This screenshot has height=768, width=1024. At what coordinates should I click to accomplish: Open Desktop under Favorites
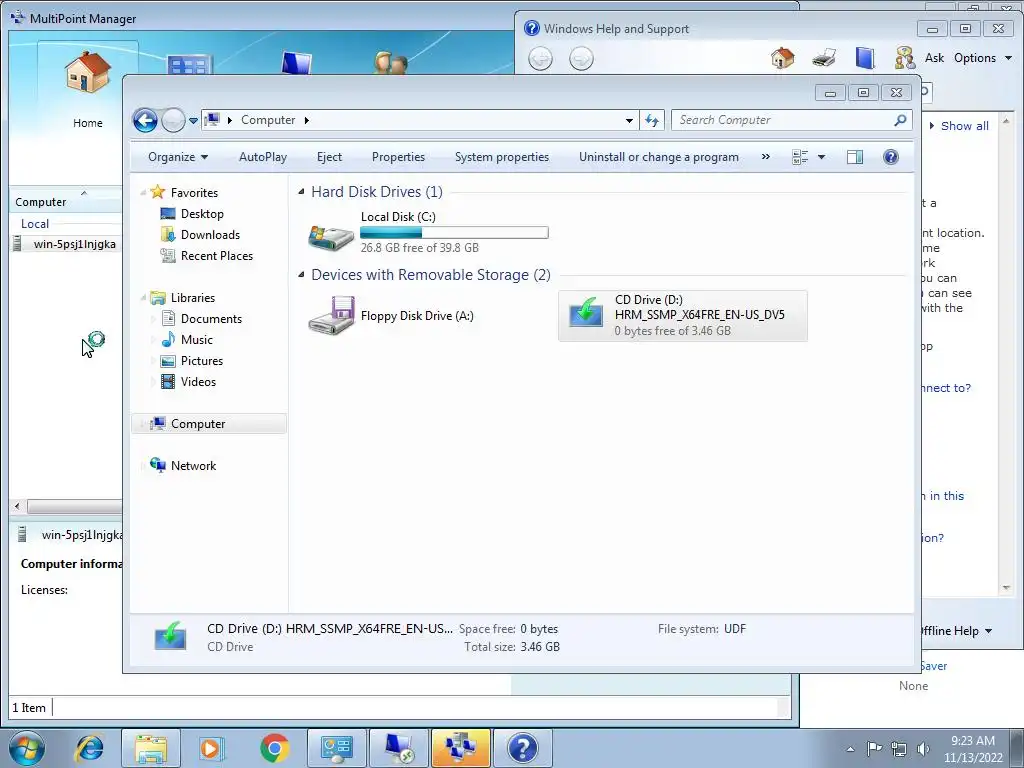pos(202,214)
